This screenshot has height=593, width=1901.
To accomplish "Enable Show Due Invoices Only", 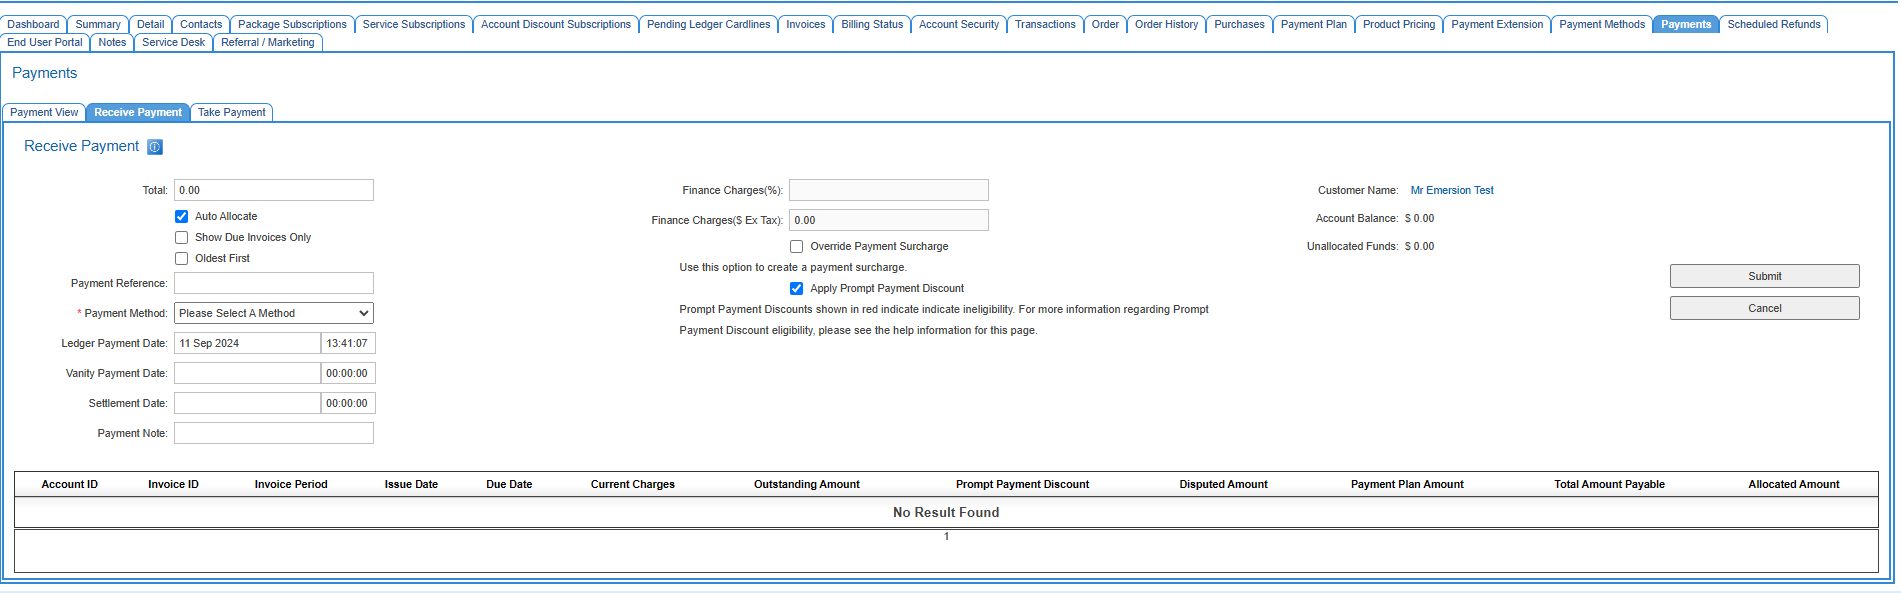I will click(x=182, y=237).
